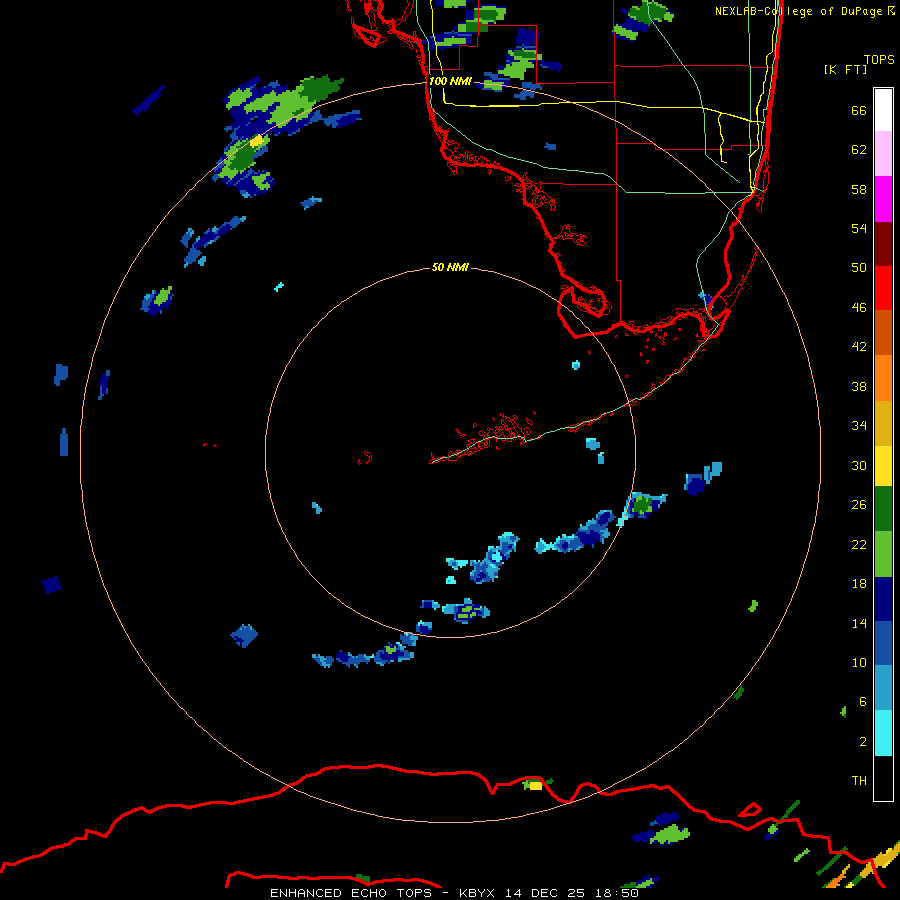Click the '66' legend value
The image size is (900, 900).
click(x=859, y=110)
